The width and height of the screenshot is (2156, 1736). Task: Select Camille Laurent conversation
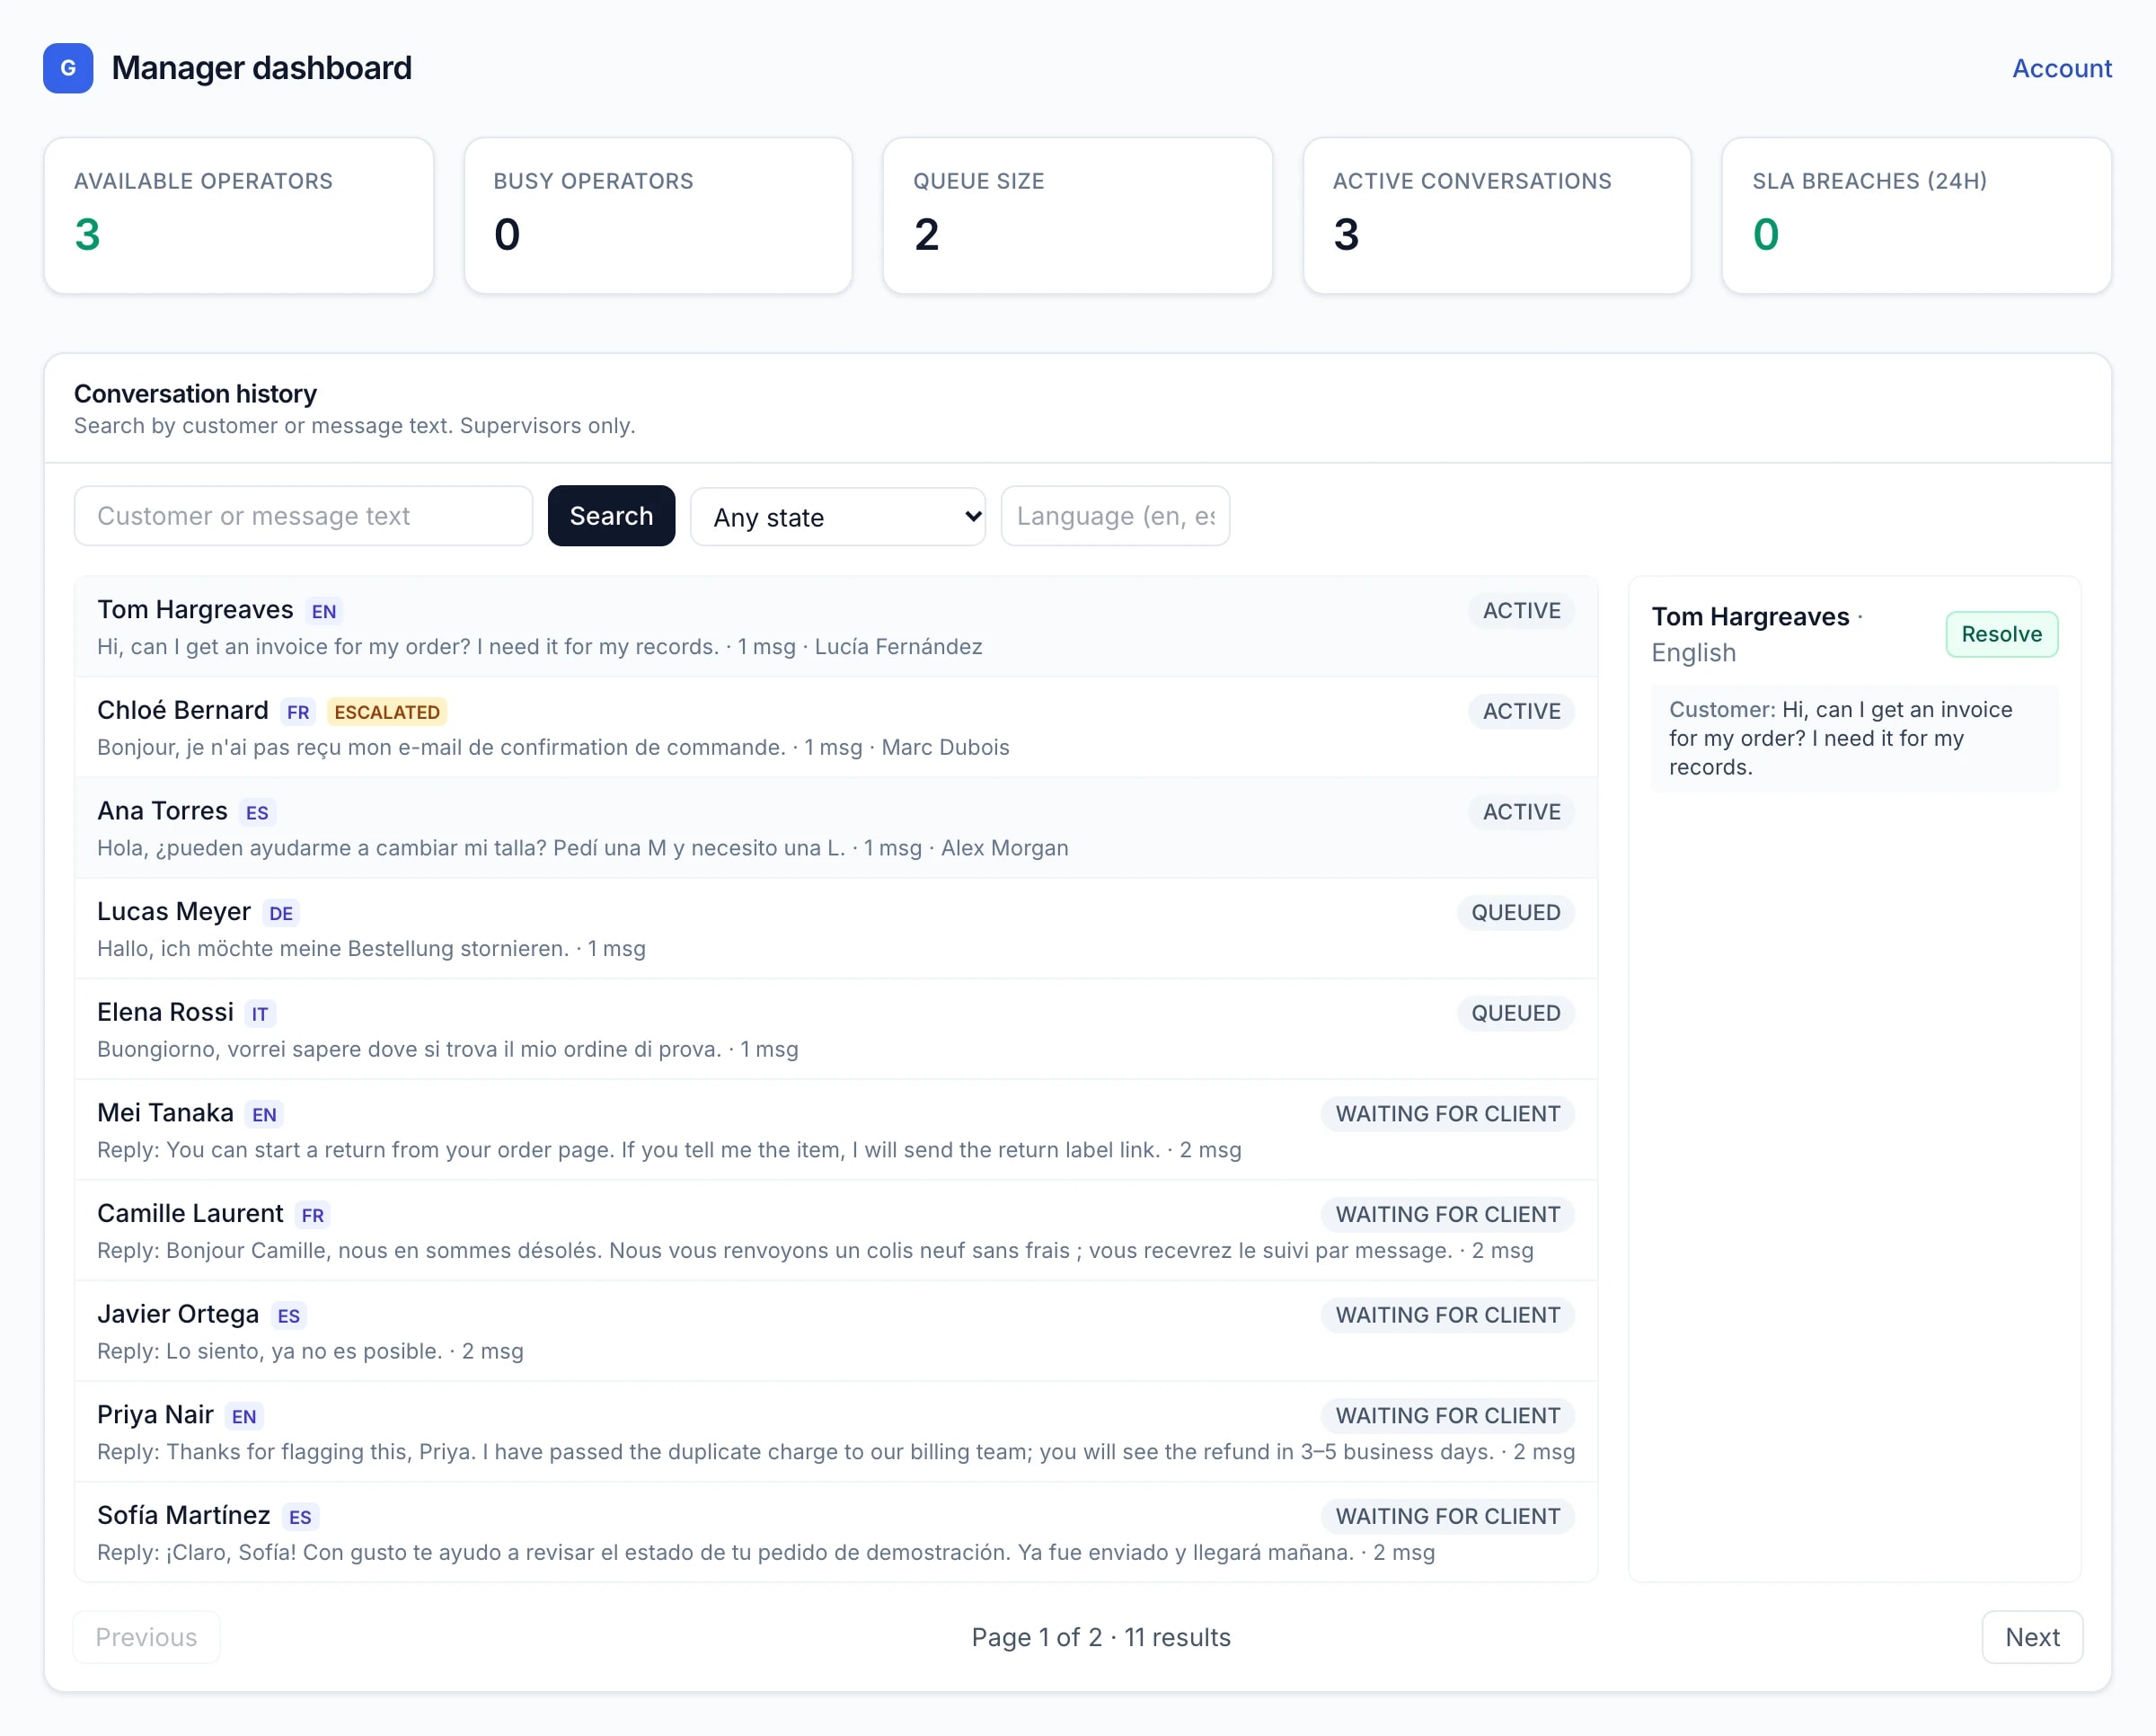836,1231
